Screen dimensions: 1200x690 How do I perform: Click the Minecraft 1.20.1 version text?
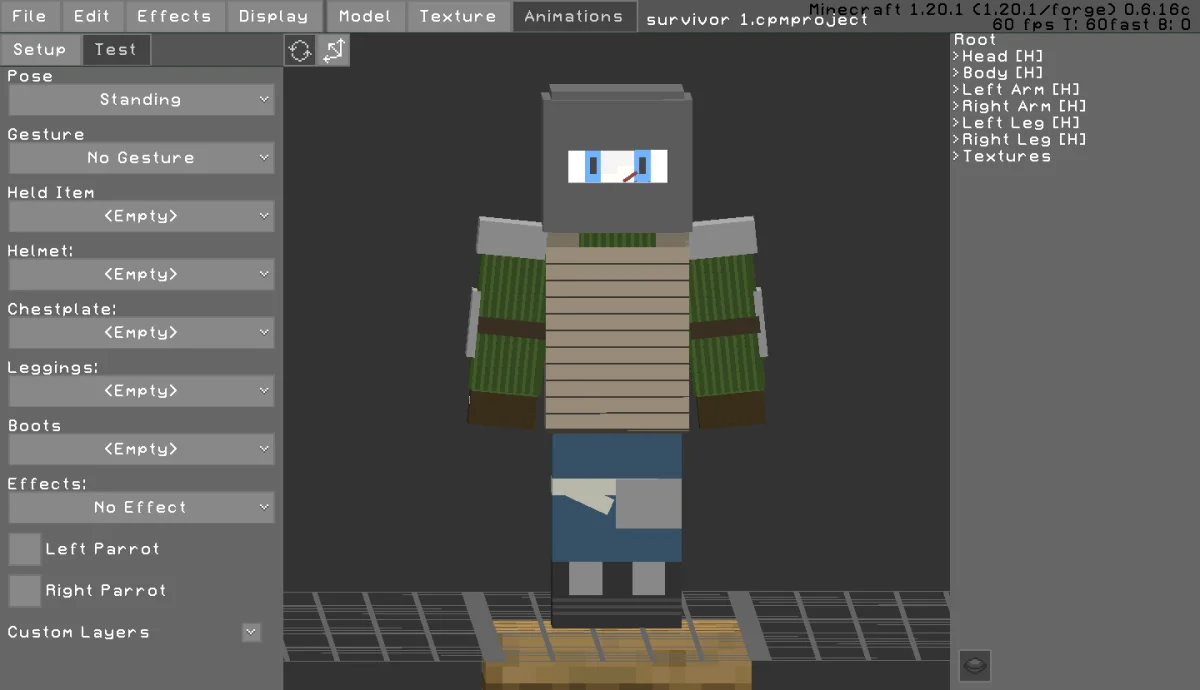click(1000, 9)
